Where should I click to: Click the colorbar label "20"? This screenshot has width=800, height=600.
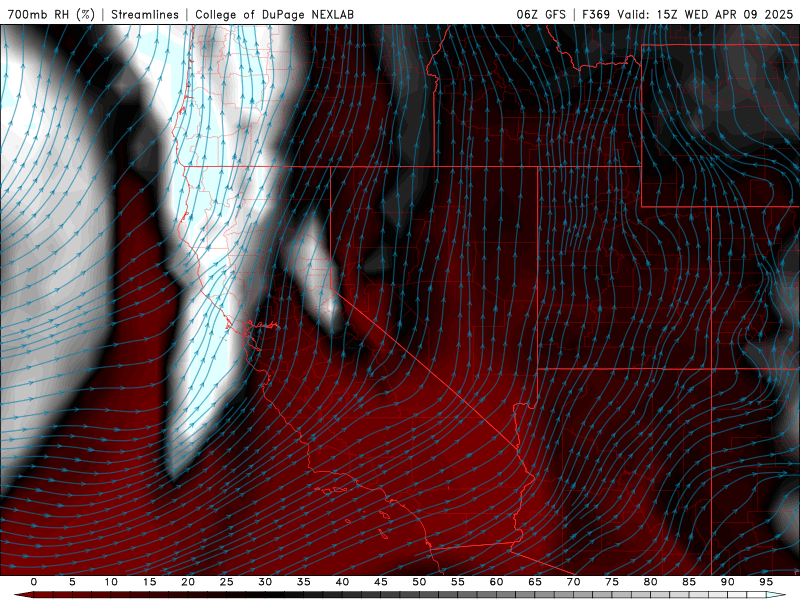tap(188, 582)
